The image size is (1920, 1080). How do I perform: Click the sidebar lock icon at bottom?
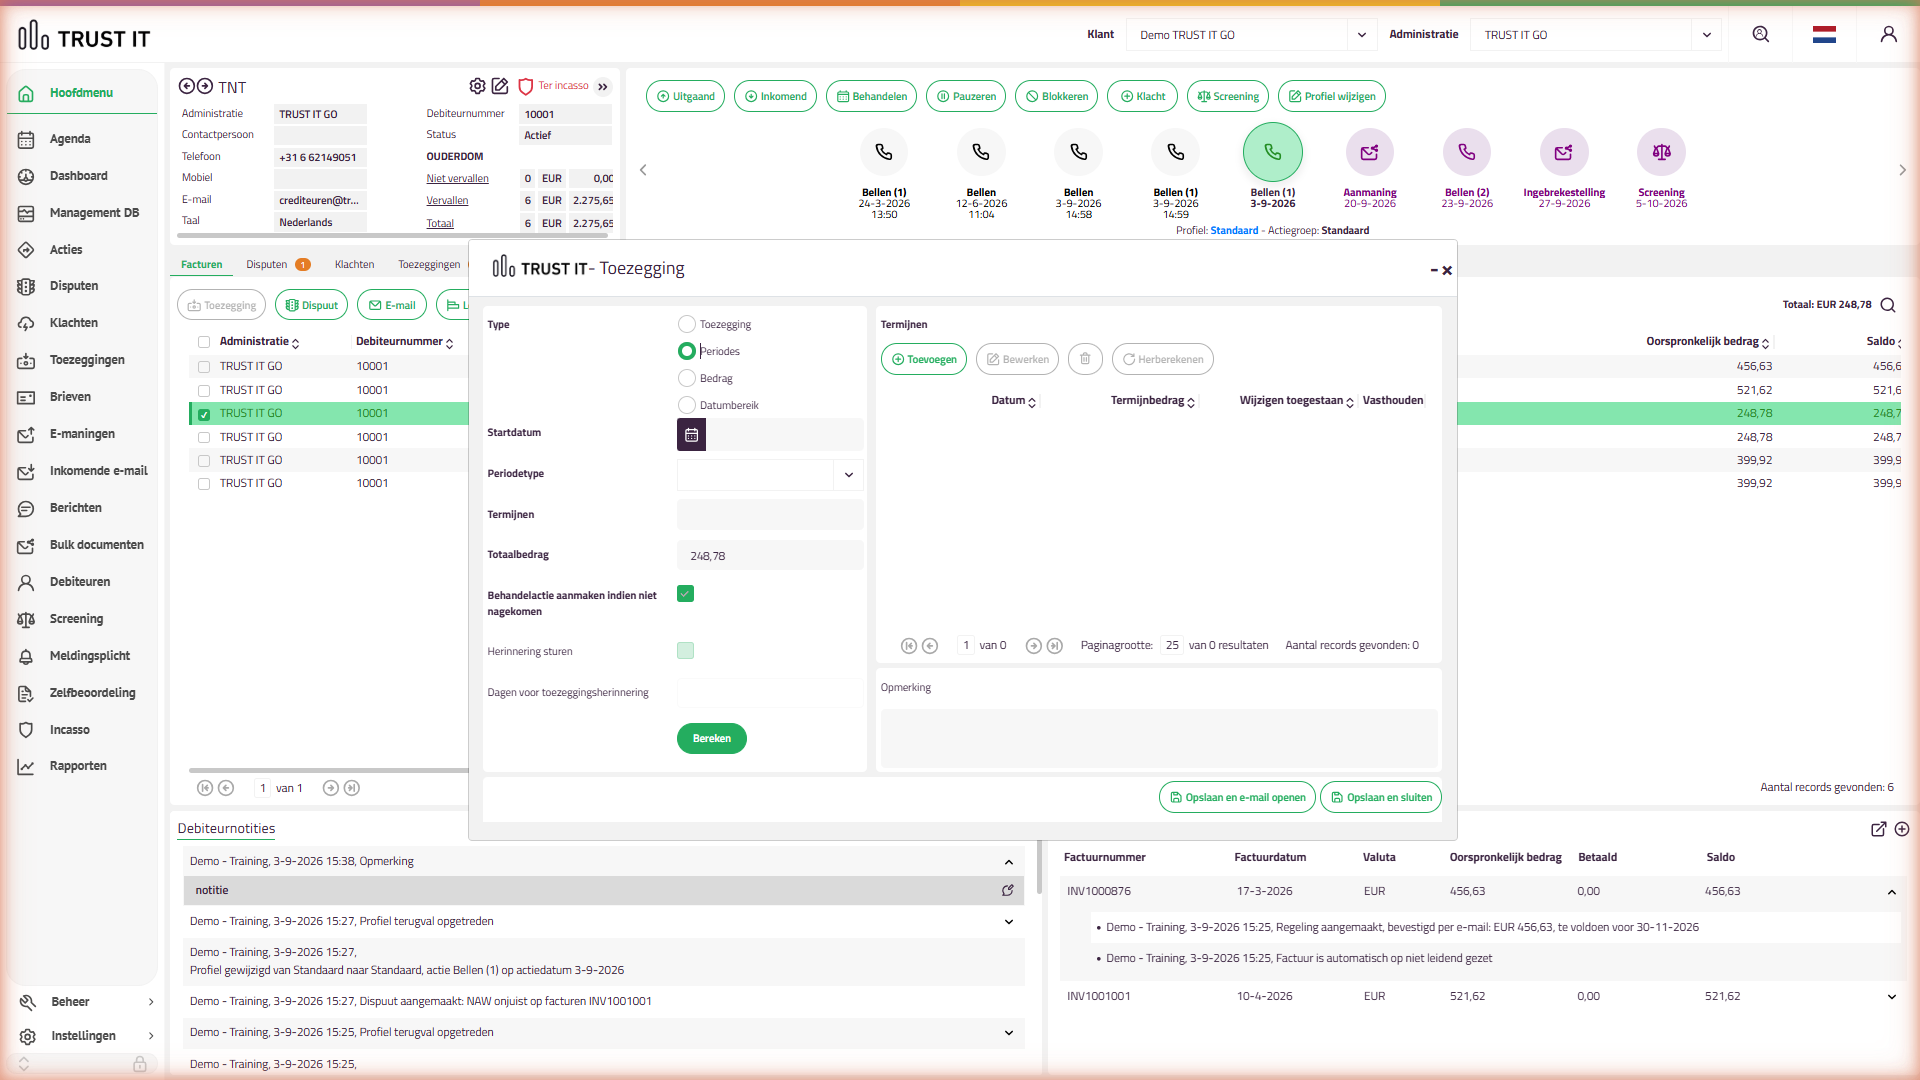point(140,1064)
